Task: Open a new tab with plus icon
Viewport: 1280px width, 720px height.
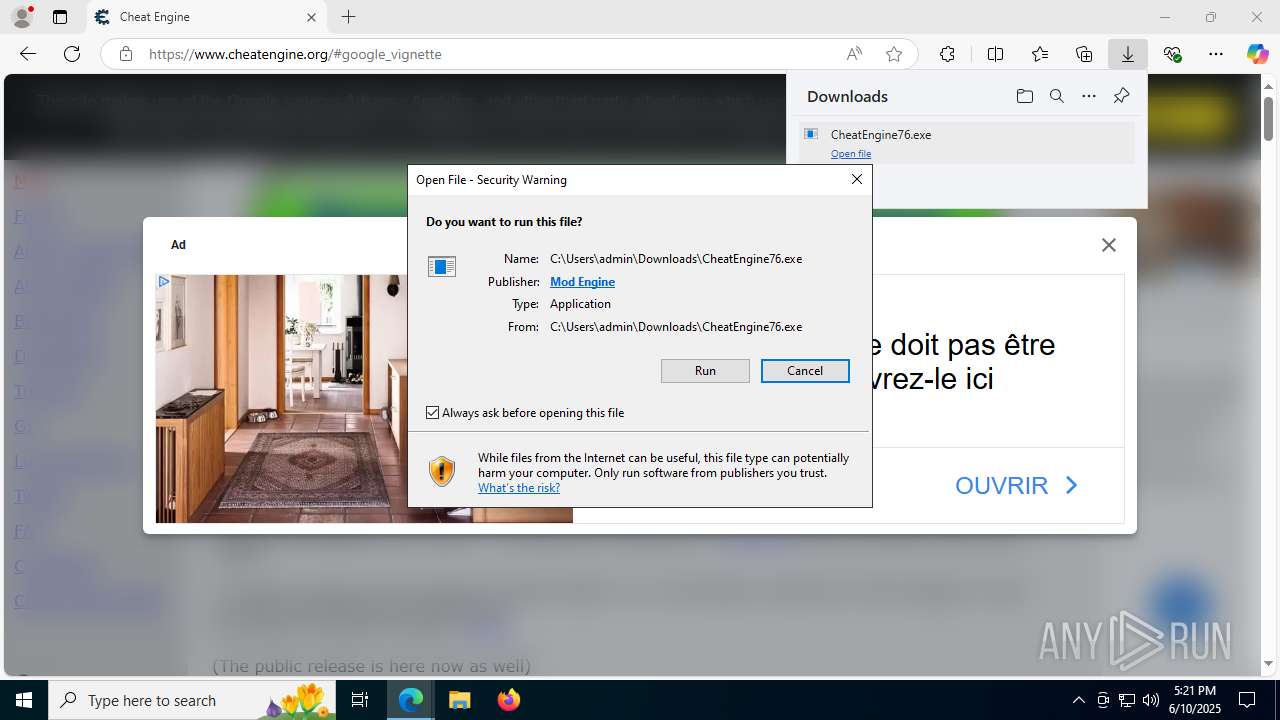Action: coord(348,17)
